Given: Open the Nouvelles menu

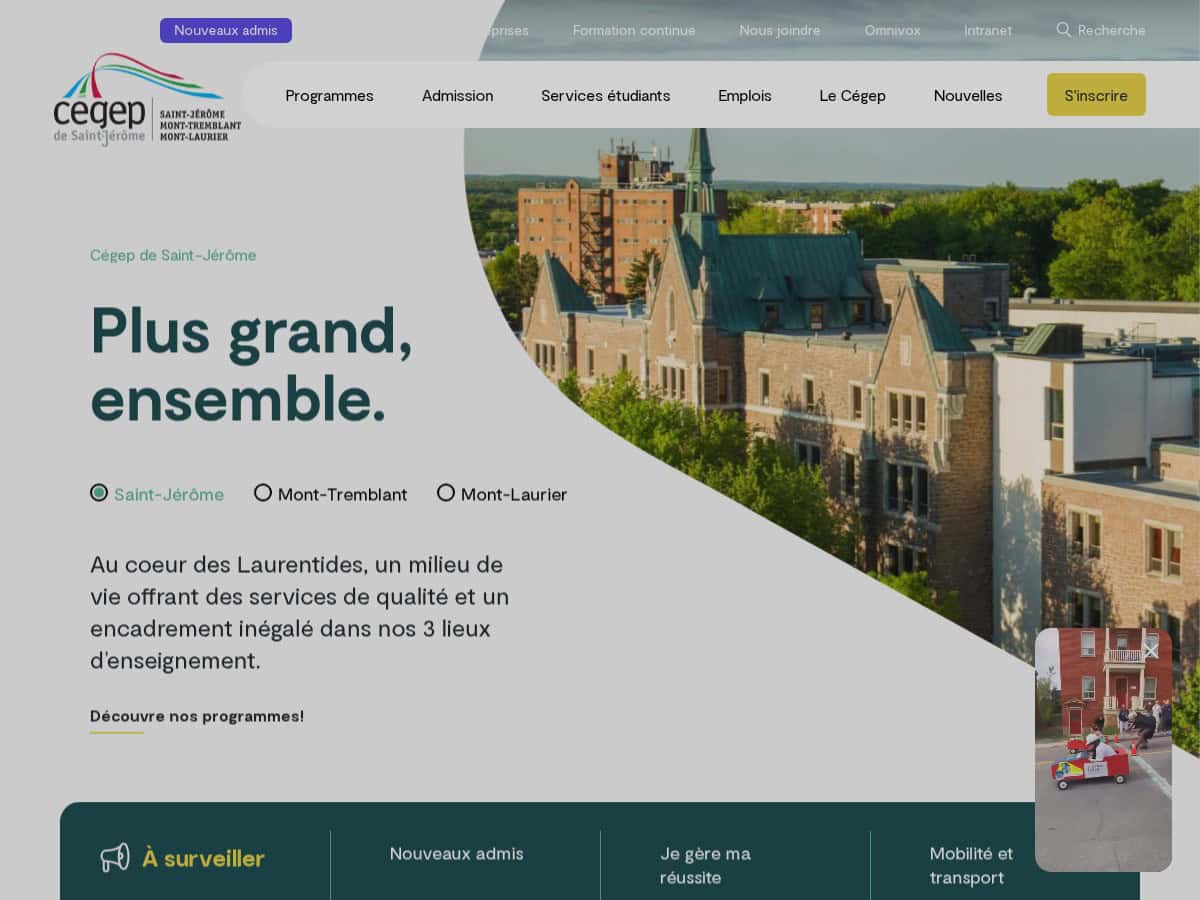Looking at the screenshot, I should click(968, 96).
